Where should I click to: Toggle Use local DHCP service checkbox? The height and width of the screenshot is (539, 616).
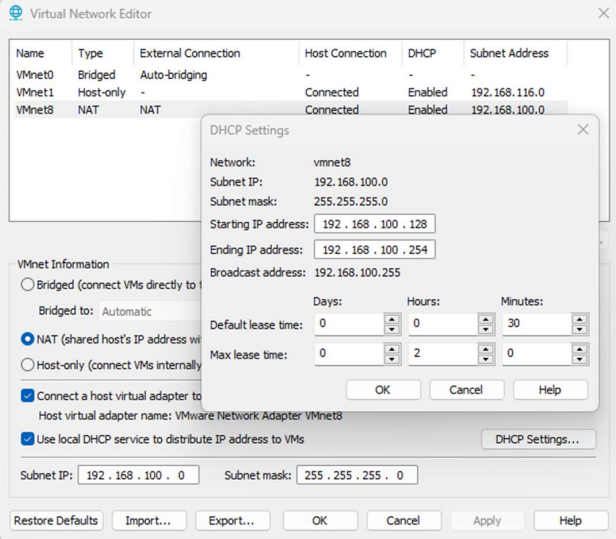27,439
